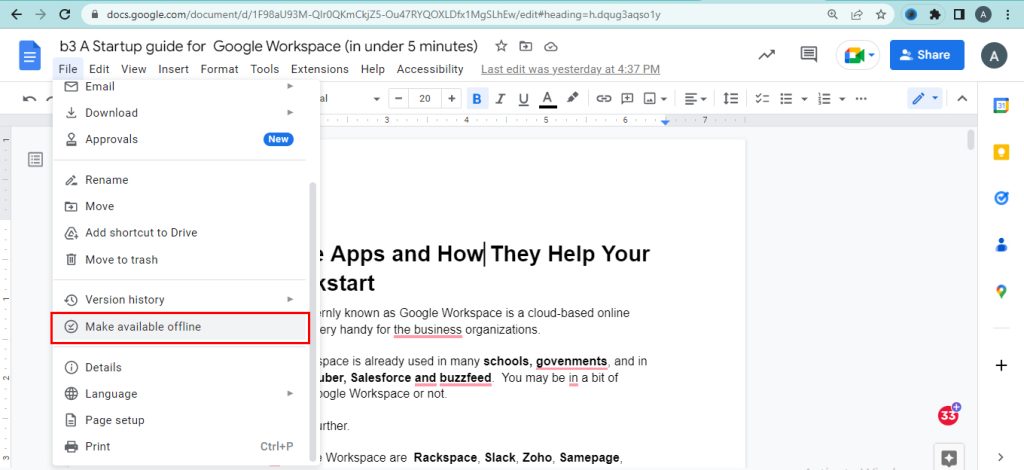
Task: Toggle bold formatting
Action: click(477, 99)
